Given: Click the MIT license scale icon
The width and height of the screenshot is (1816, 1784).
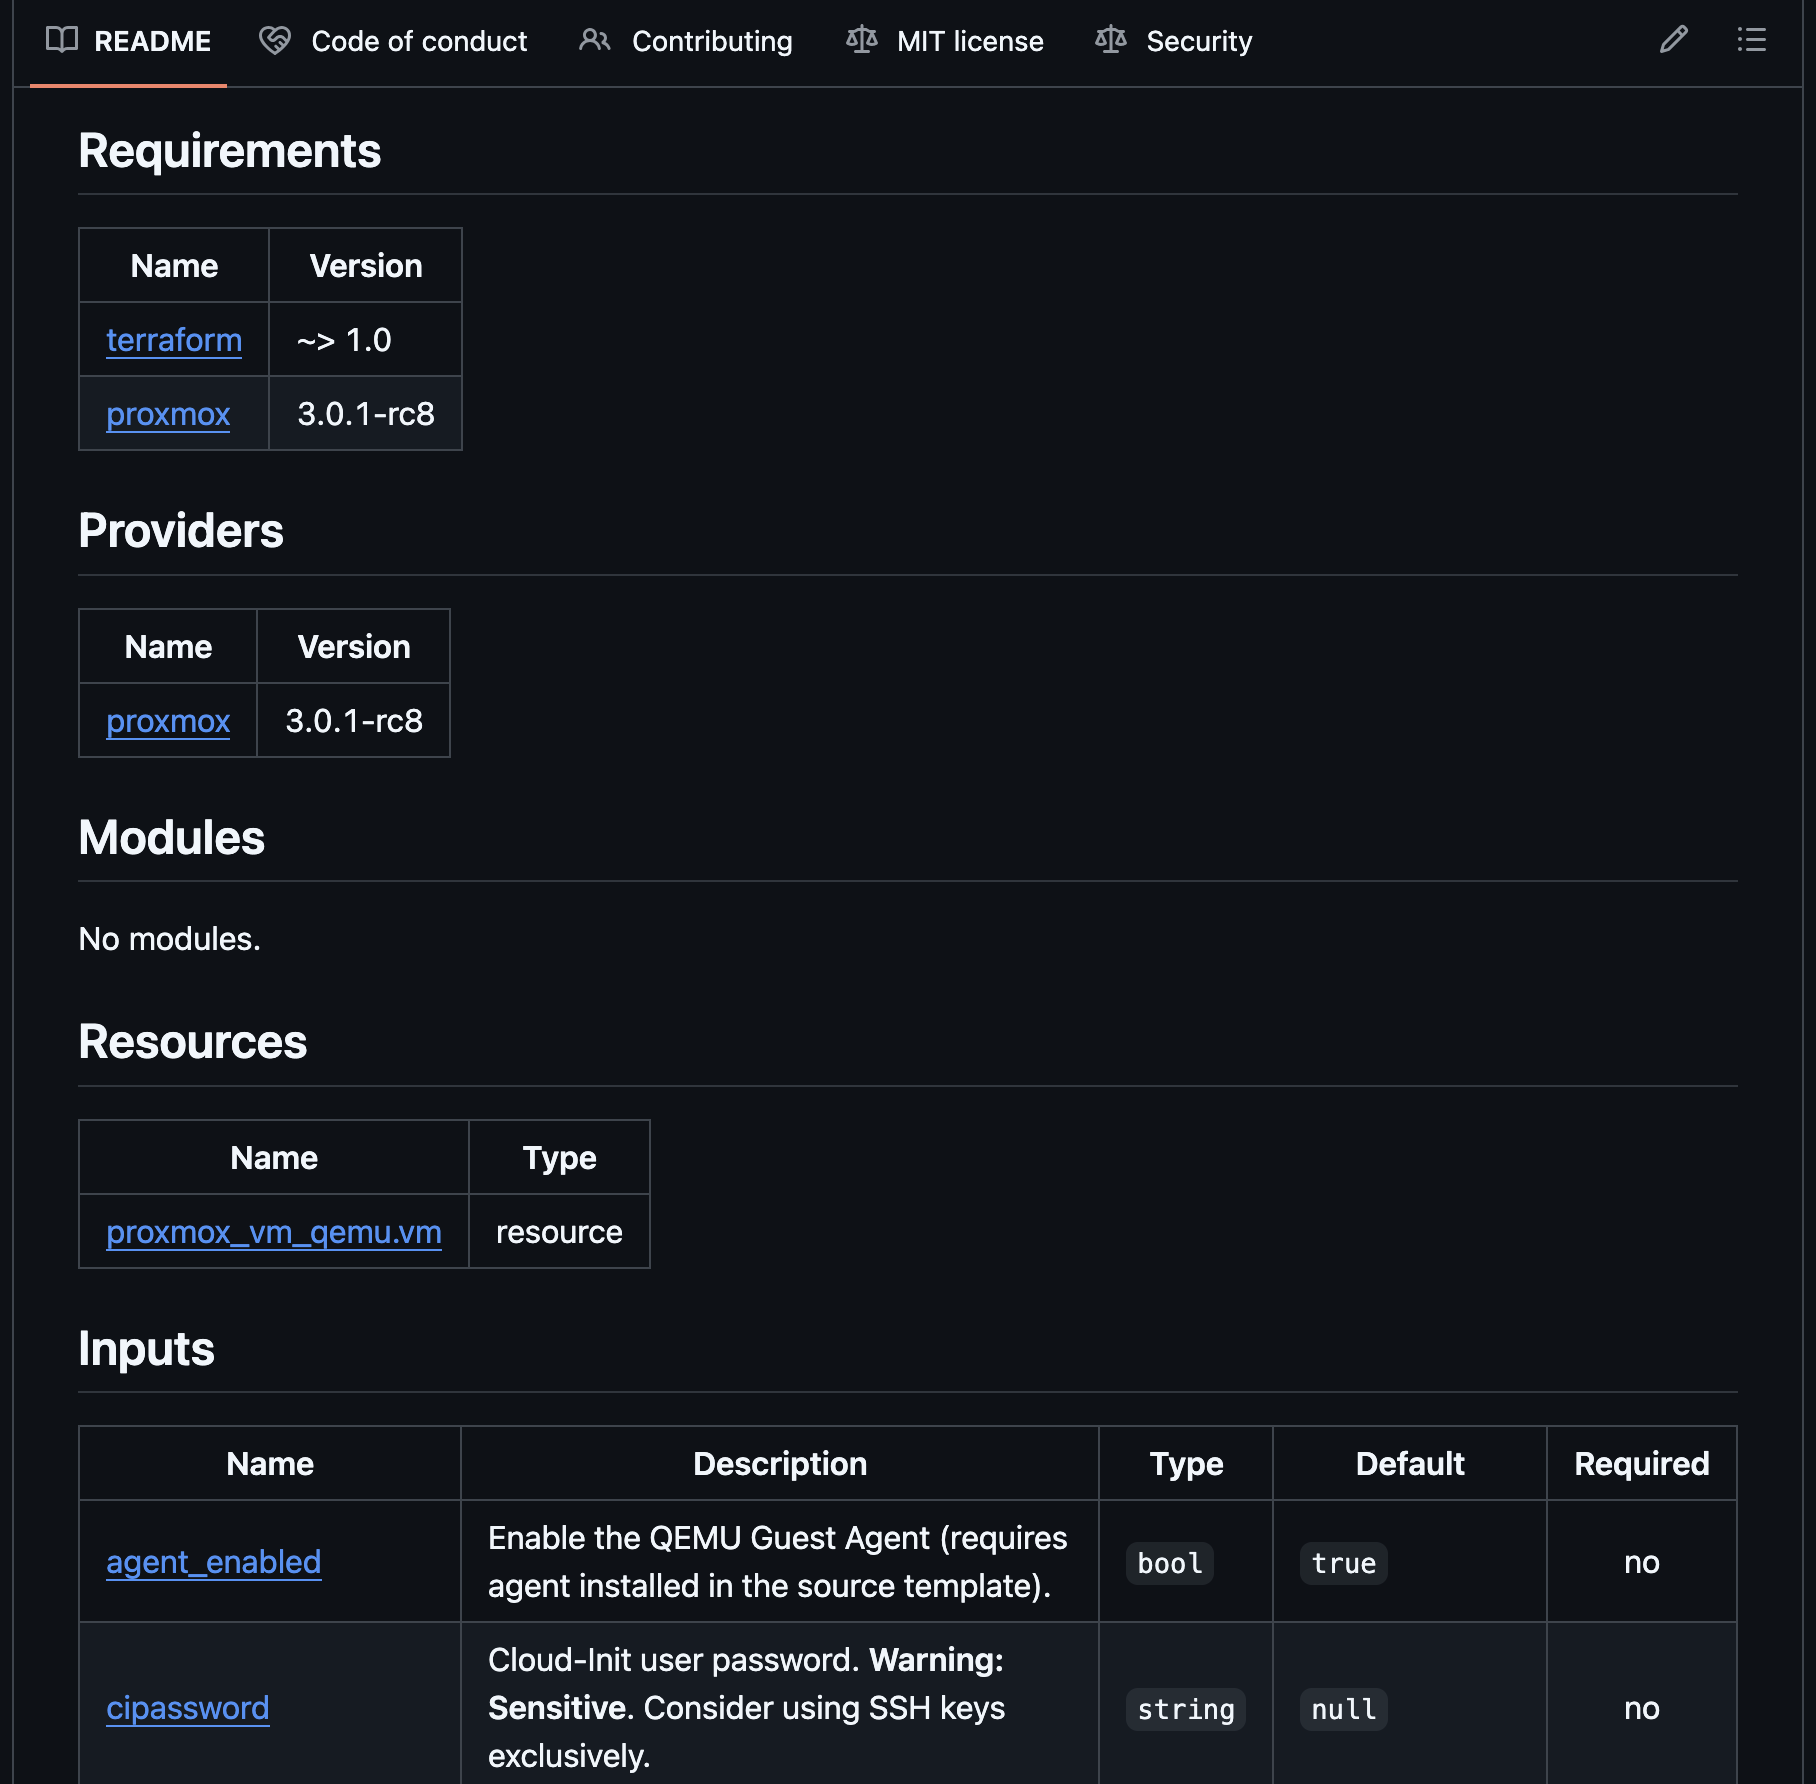Looking at the screenshot, I should pyautogui.click(x=861, y=40).
